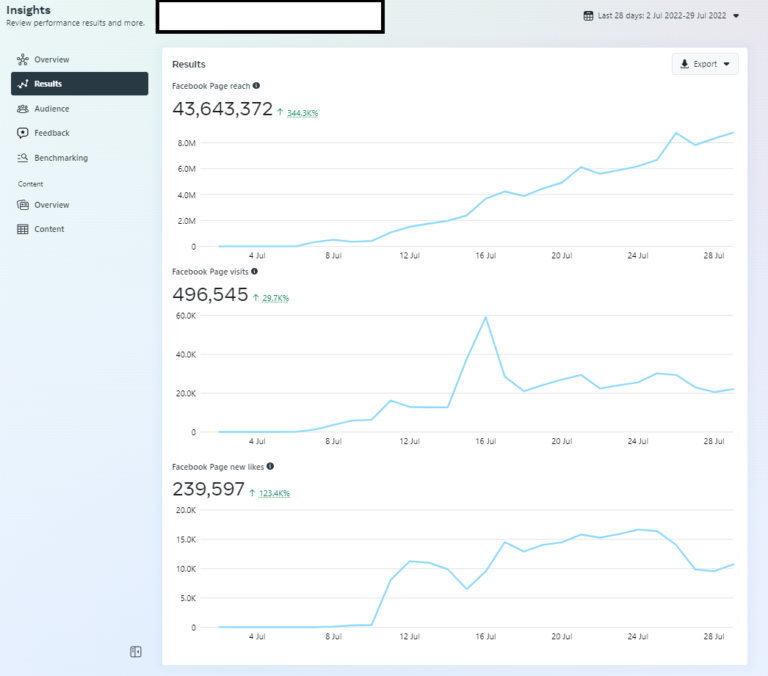Click the blank input box at top
The width and height of the screenshot is (768, 676).
269,17
